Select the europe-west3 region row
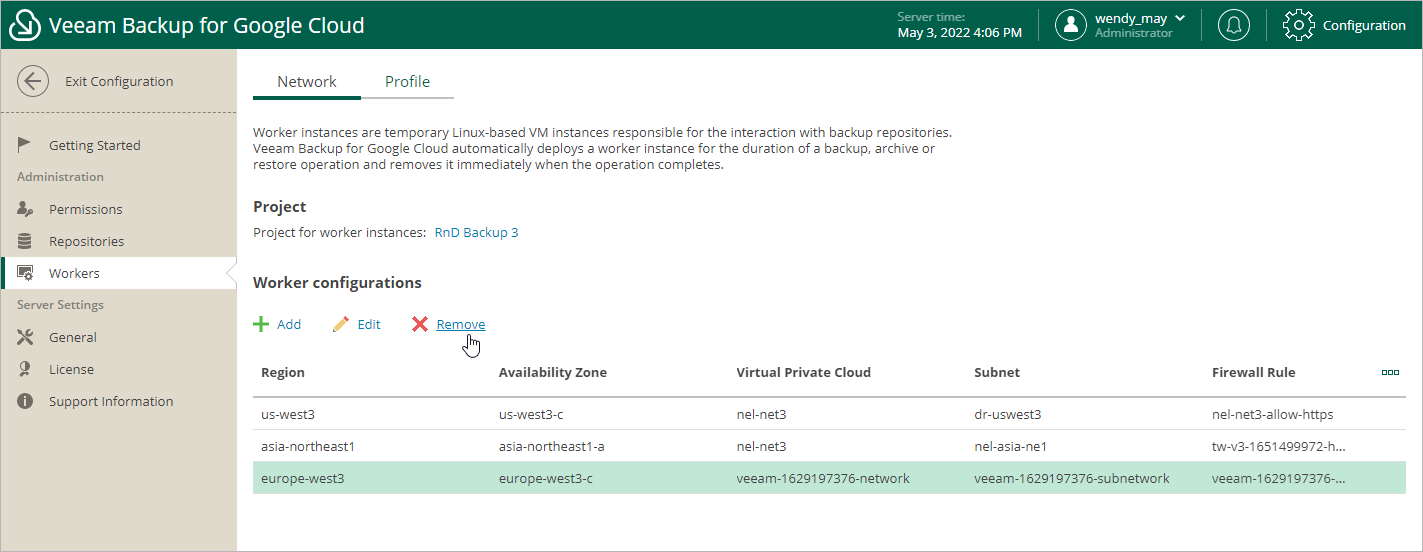 tap(829, 478)
